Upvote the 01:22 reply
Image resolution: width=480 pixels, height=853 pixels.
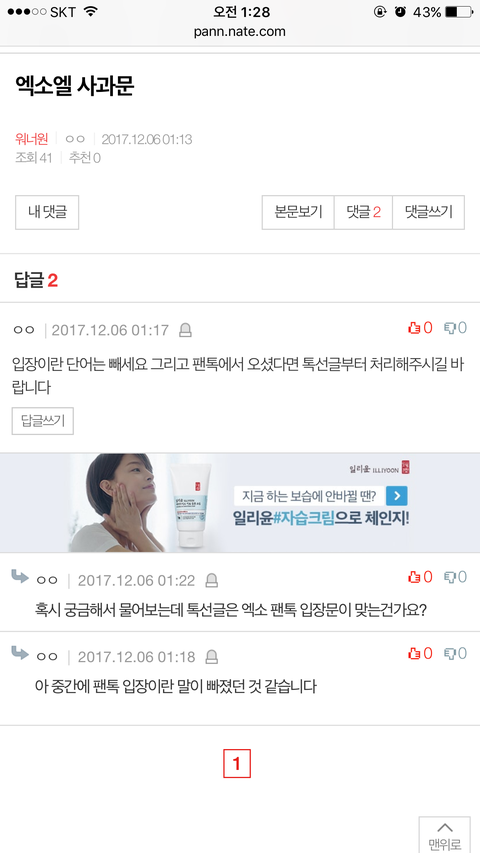[420, 577]
